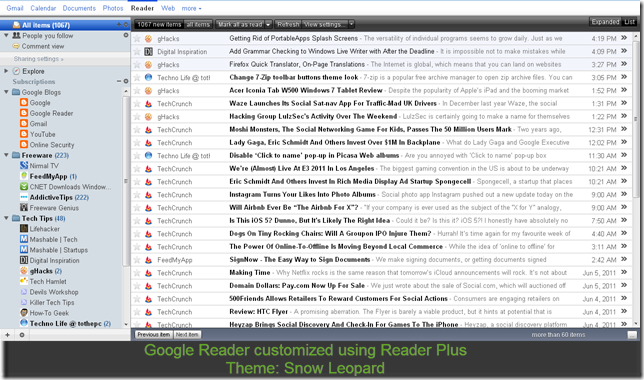Click Techno Life feed icon on 7-Zip row
The width and height of the screenshot is (644, 380).
[149, 77]
